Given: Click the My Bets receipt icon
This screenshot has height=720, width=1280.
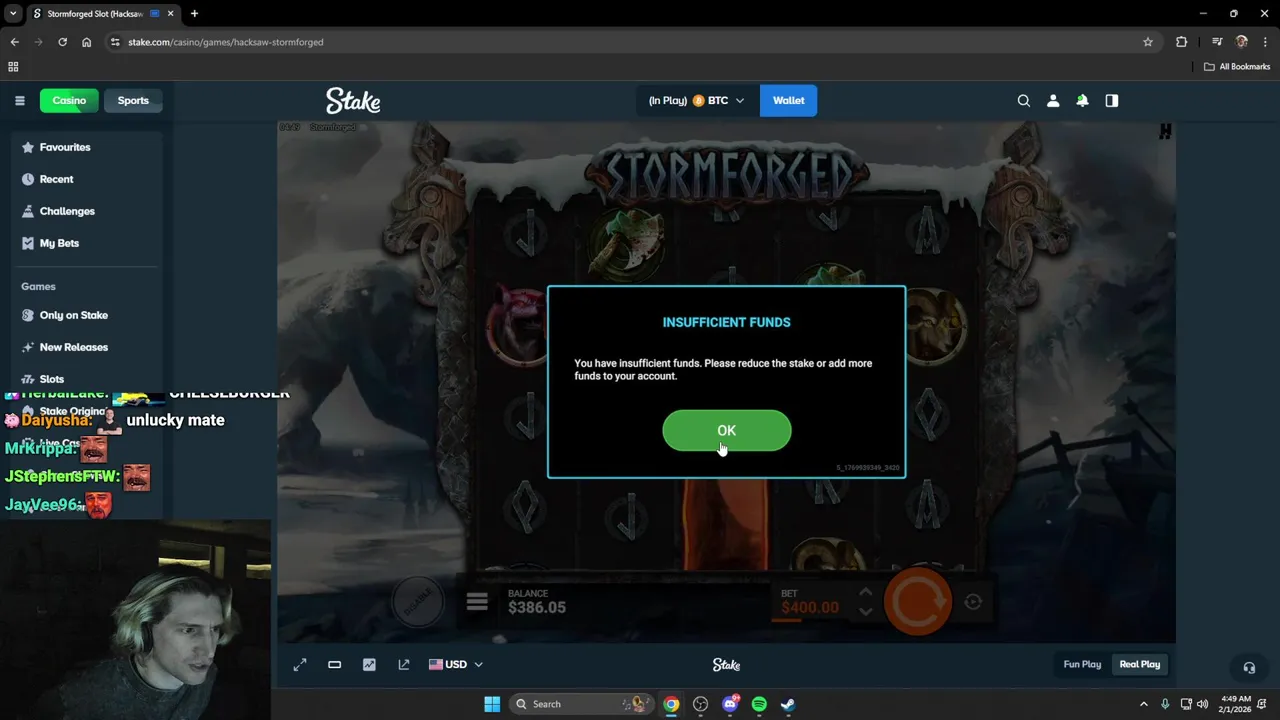Looking at the screenshot, I should pos(28,243).
